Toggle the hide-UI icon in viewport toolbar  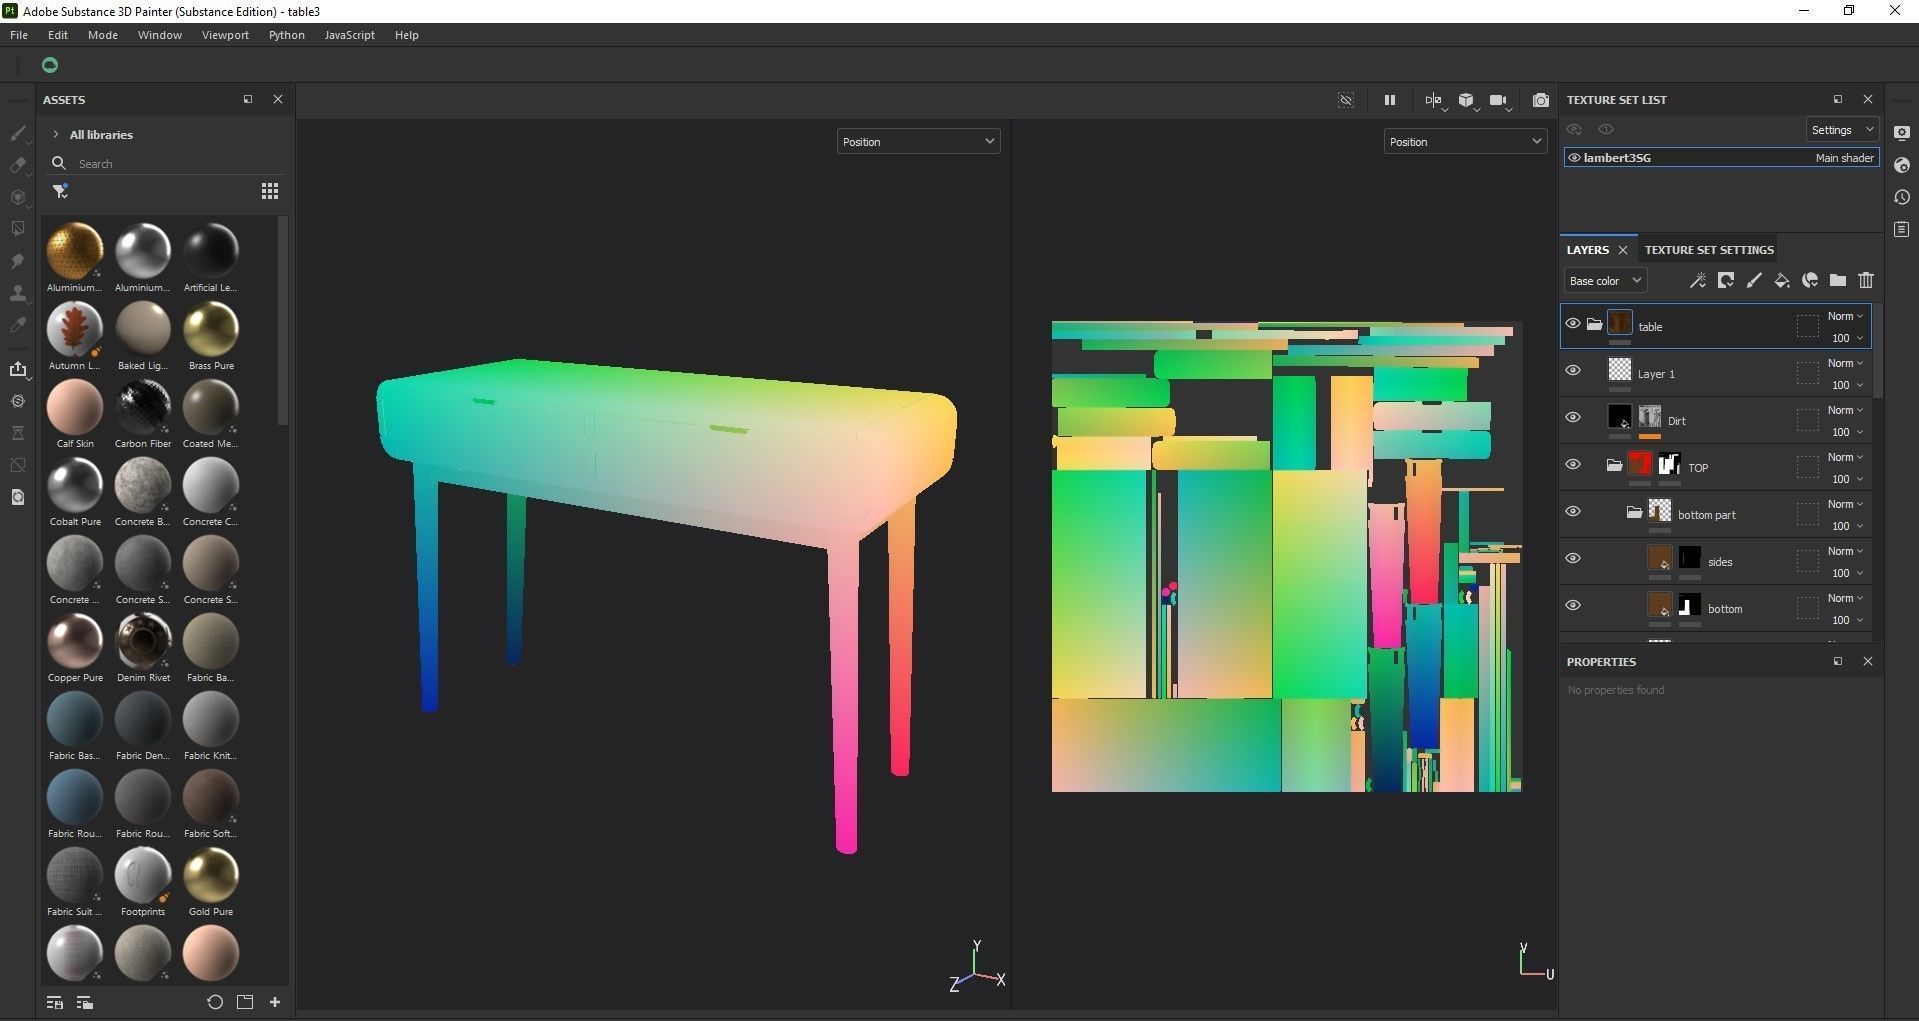(x=1346, y=100)
